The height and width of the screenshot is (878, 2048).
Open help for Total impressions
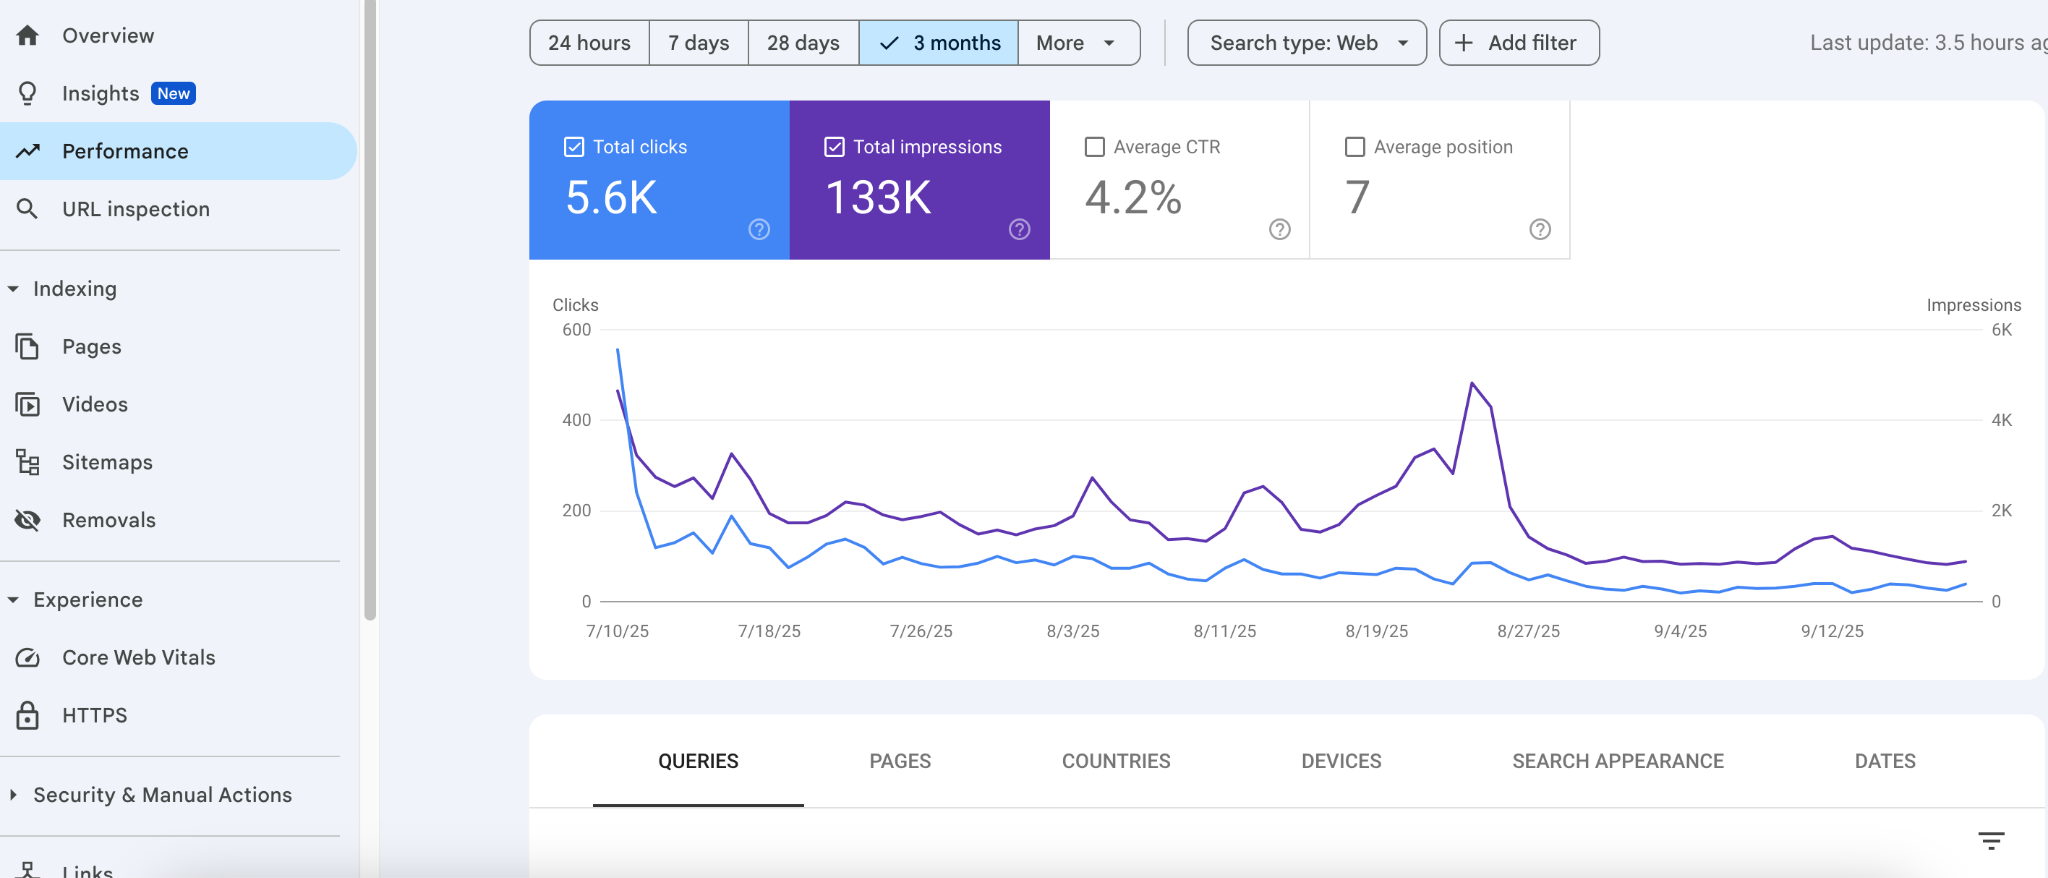(x=1020, y=230)
